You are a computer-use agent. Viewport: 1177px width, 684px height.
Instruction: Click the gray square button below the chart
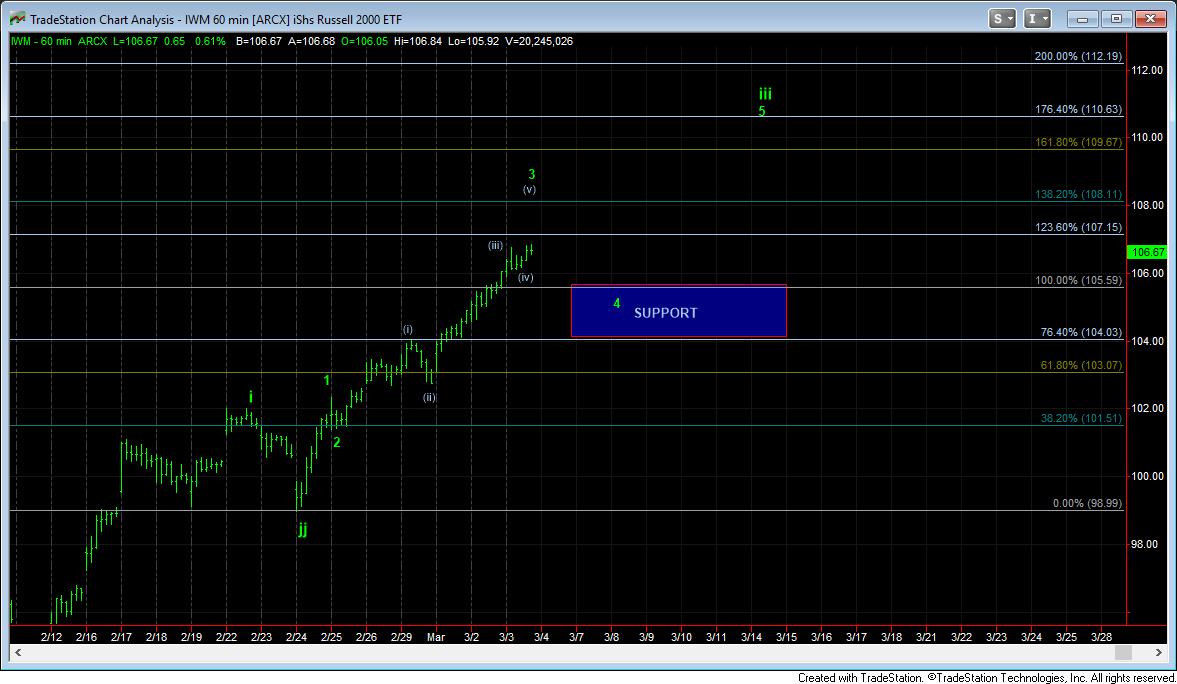coord(1123,653)
